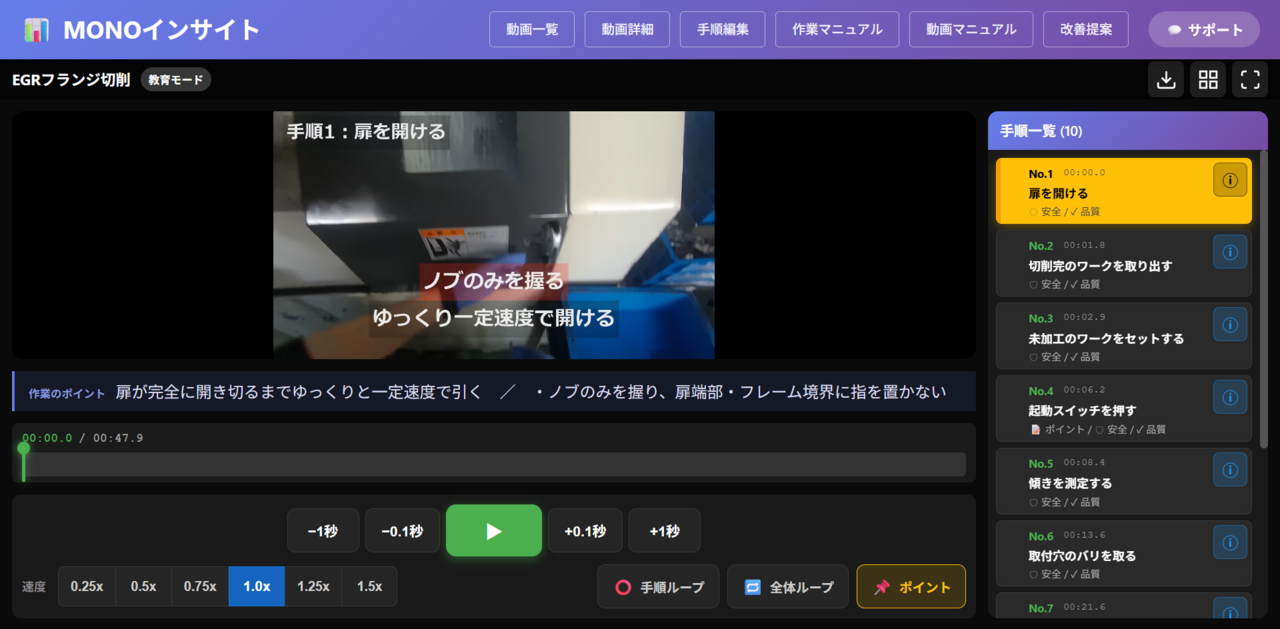Set playback speed to 0.25x
The height and width of the screenshot is (629, 1280).
87,587
